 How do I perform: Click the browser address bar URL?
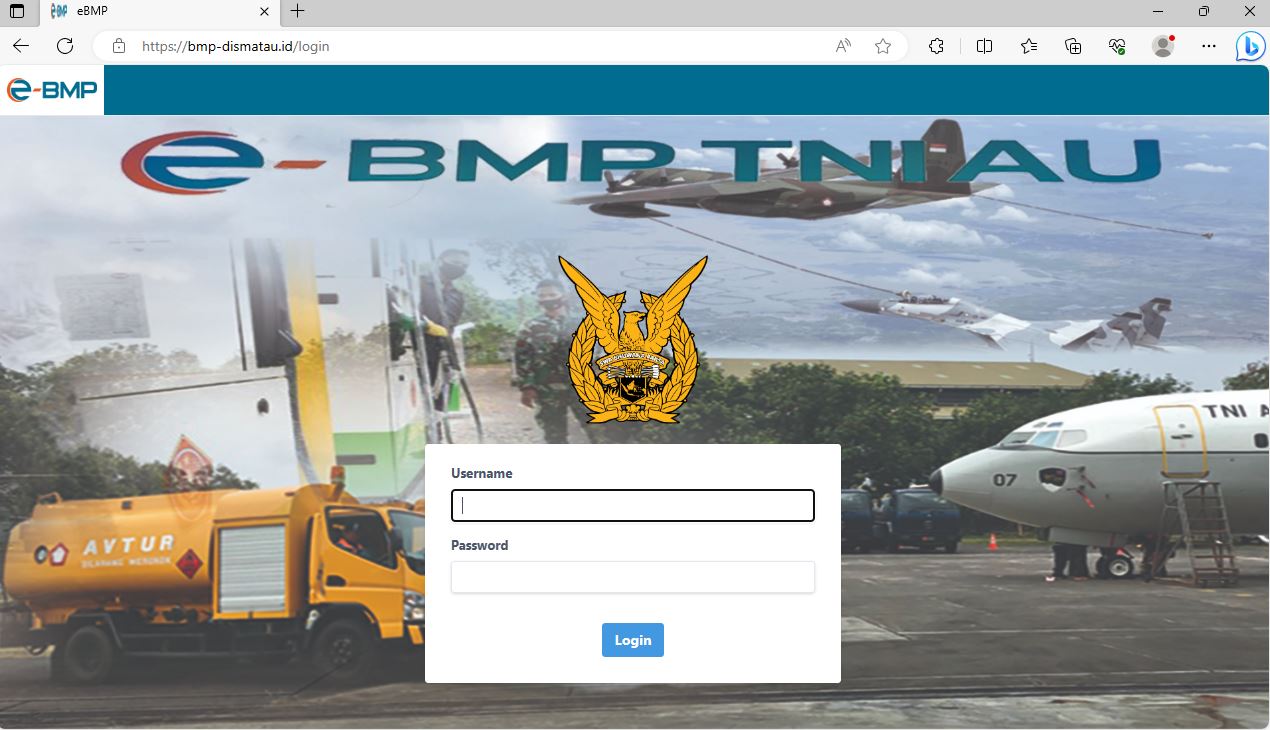coord(235,46)
